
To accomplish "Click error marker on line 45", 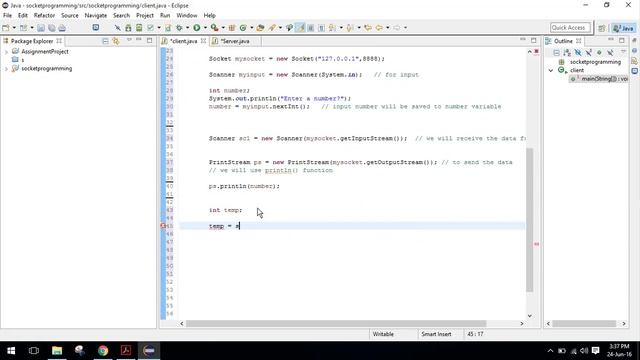I will 163,226.
